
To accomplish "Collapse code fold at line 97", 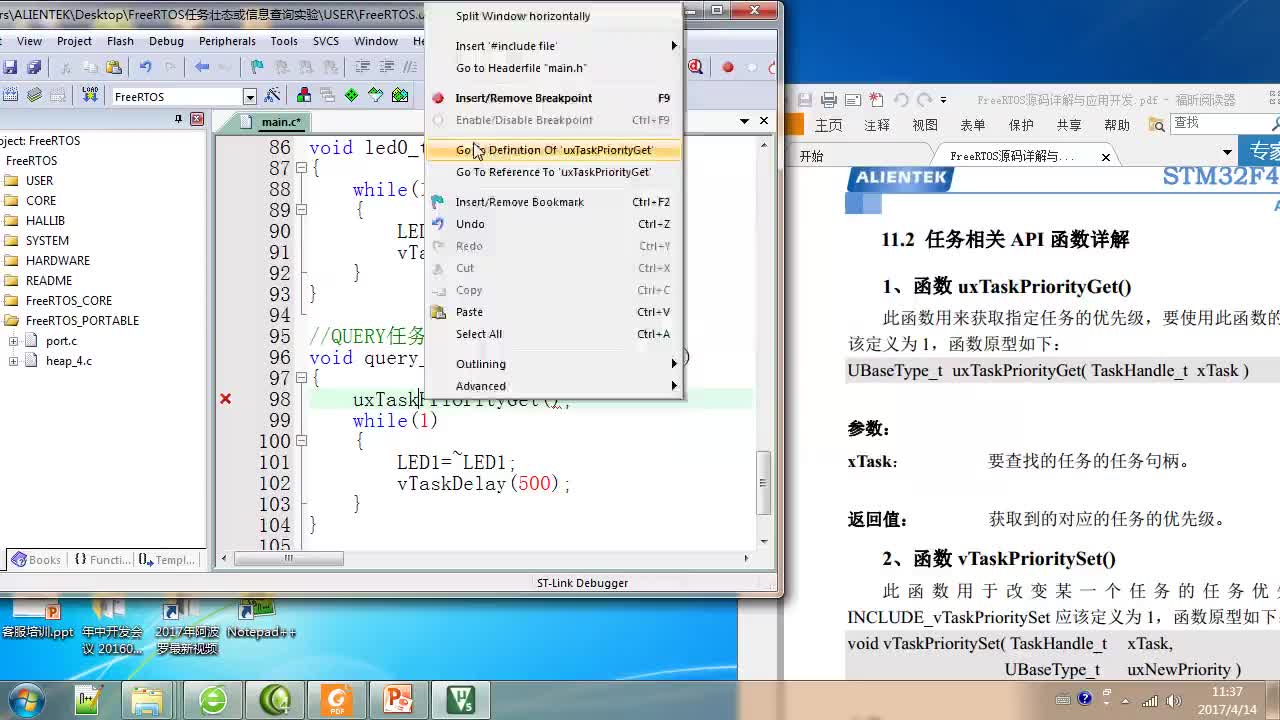I will (x=301, y=379).
